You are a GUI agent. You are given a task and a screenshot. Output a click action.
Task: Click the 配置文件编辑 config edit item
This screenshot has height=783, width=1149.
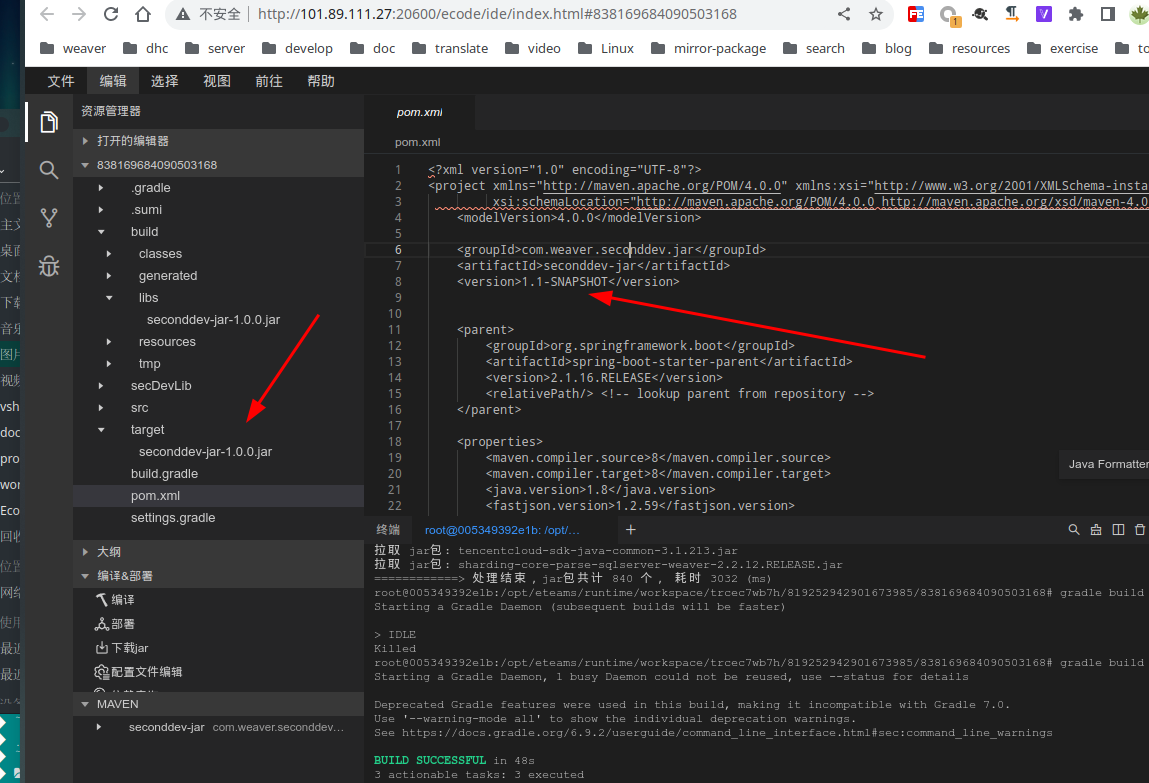(138, 672)
